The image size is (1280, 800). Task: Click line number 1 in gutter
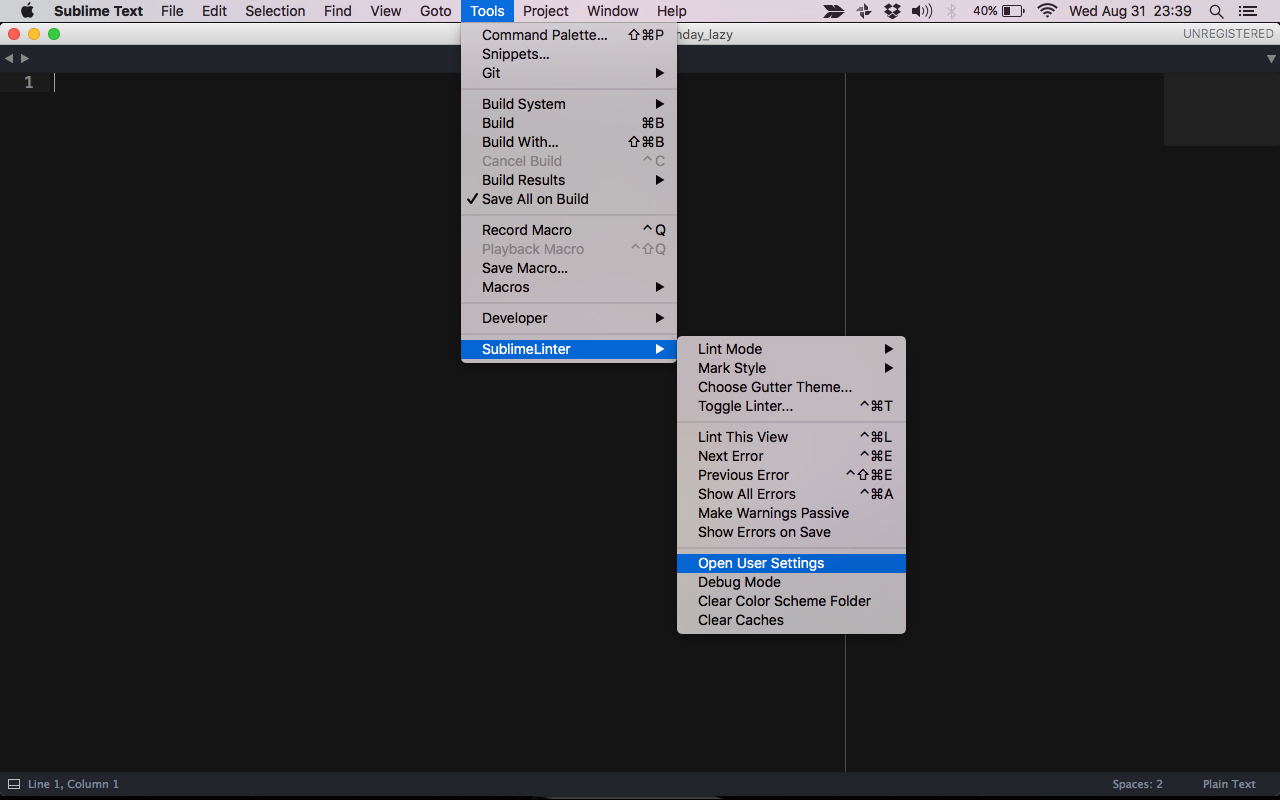pos(29,82)
